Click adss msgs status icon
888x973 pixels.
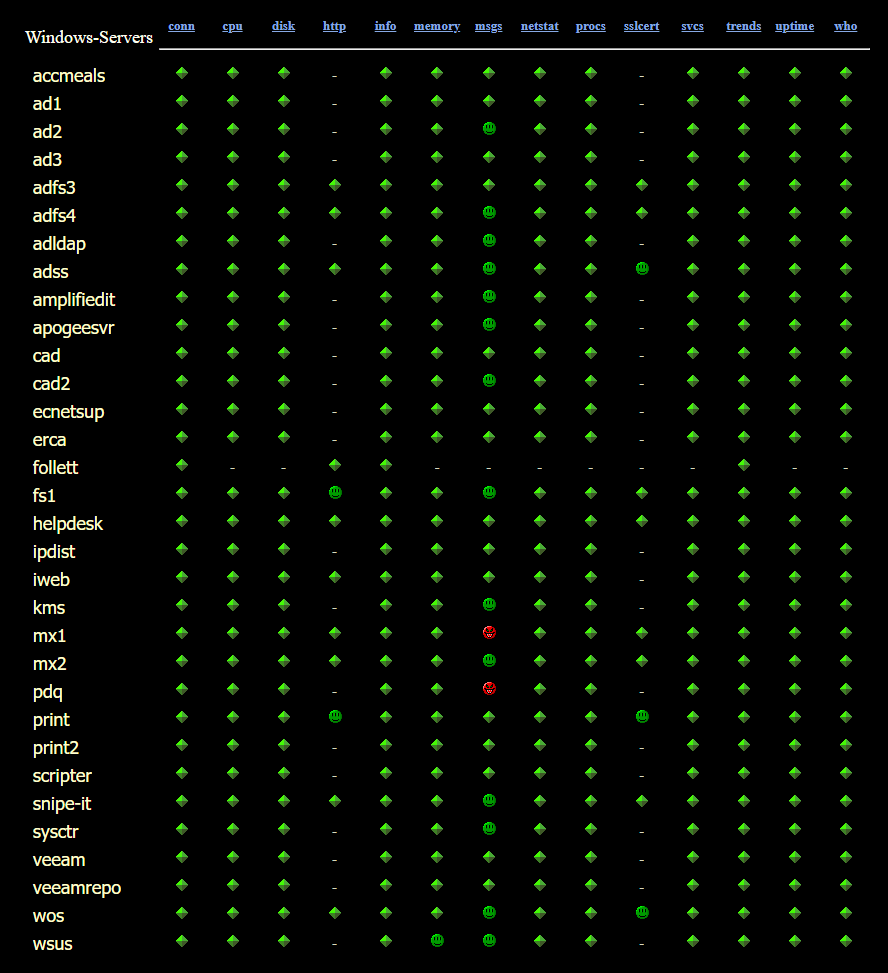[489, 269]
